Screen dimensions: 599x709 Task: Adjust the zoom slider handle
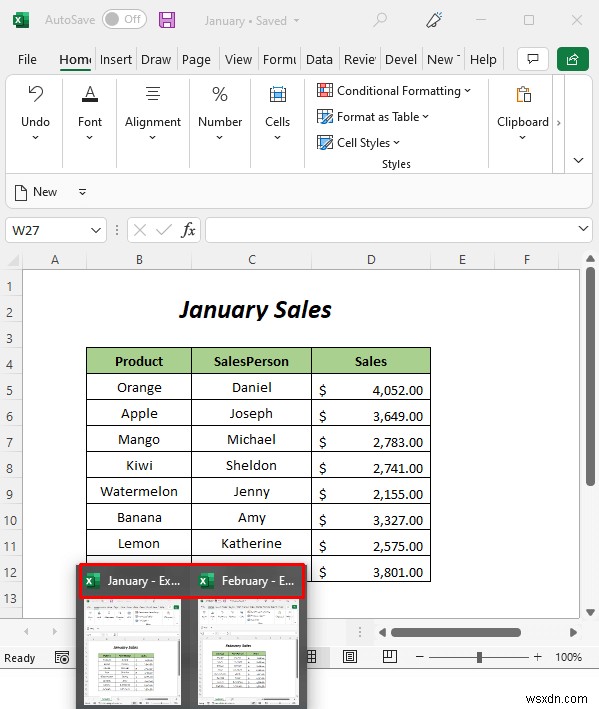(479, 657)
